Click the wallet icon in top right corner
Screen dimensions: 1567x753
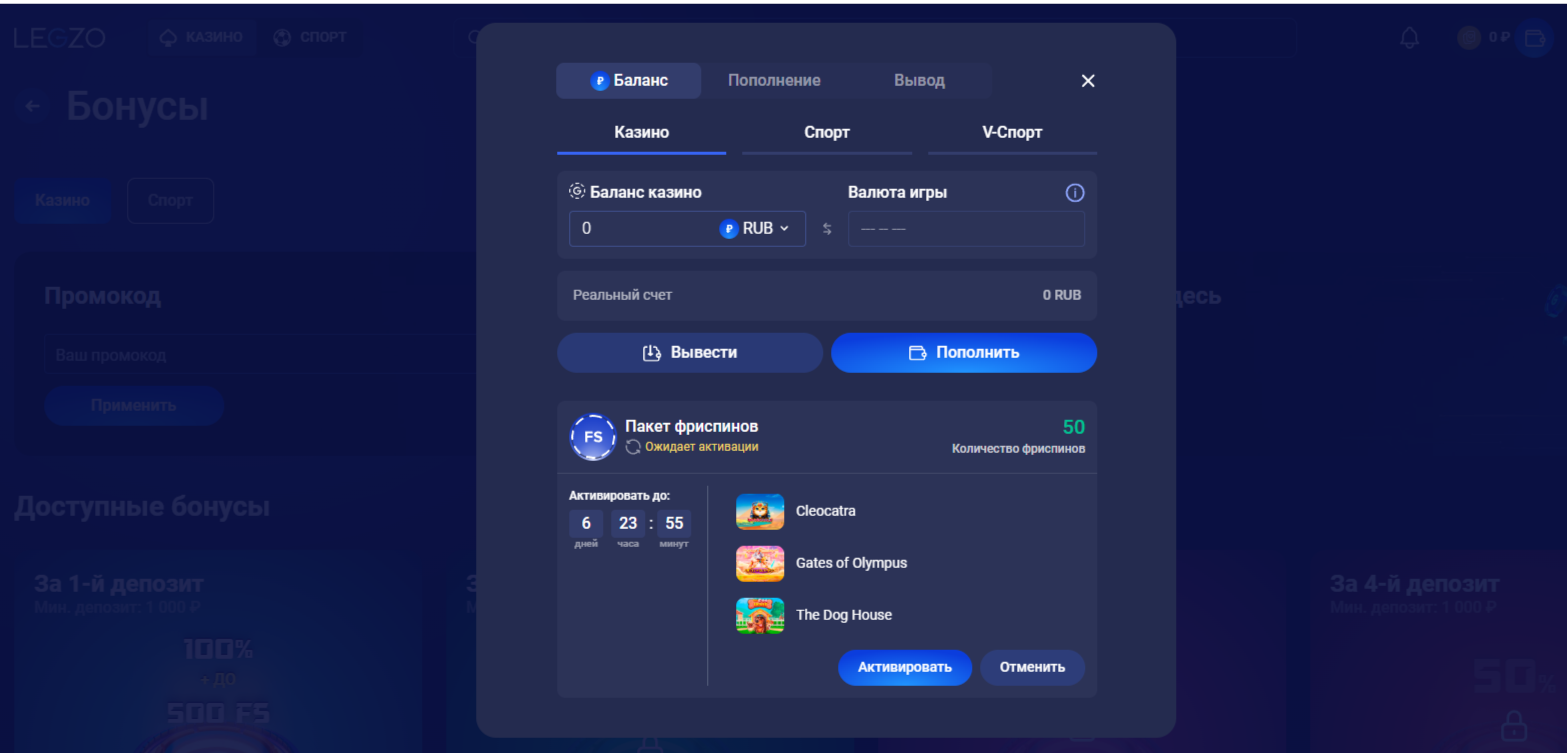pos(1533,38)
